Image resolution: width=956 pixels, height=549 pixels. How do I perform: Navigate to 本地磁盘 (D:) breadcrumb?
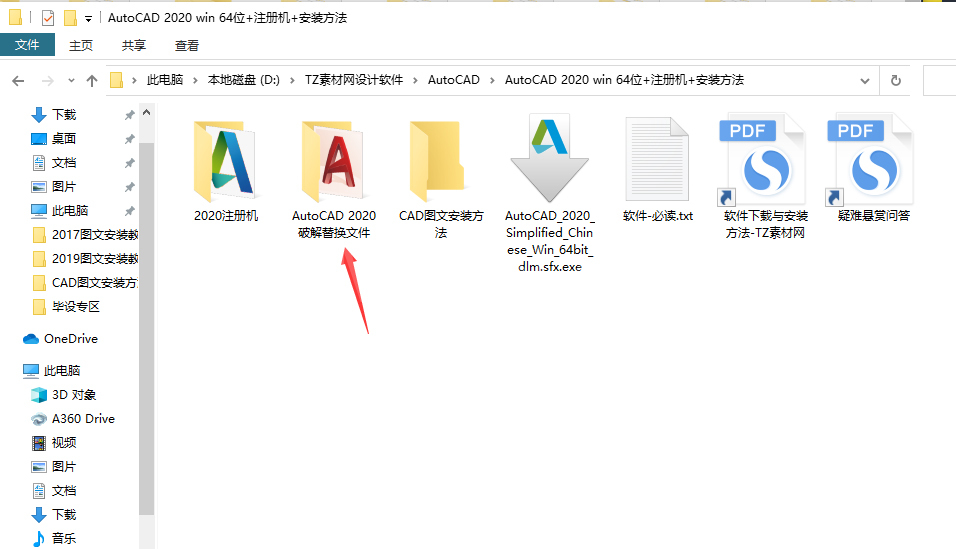coord(243,80)
